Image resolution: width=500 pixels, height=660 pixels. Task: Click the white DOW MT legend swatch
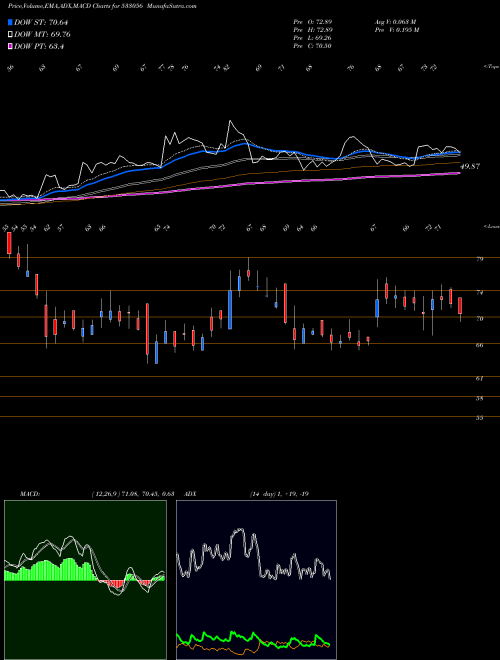[x=11, y=35]
